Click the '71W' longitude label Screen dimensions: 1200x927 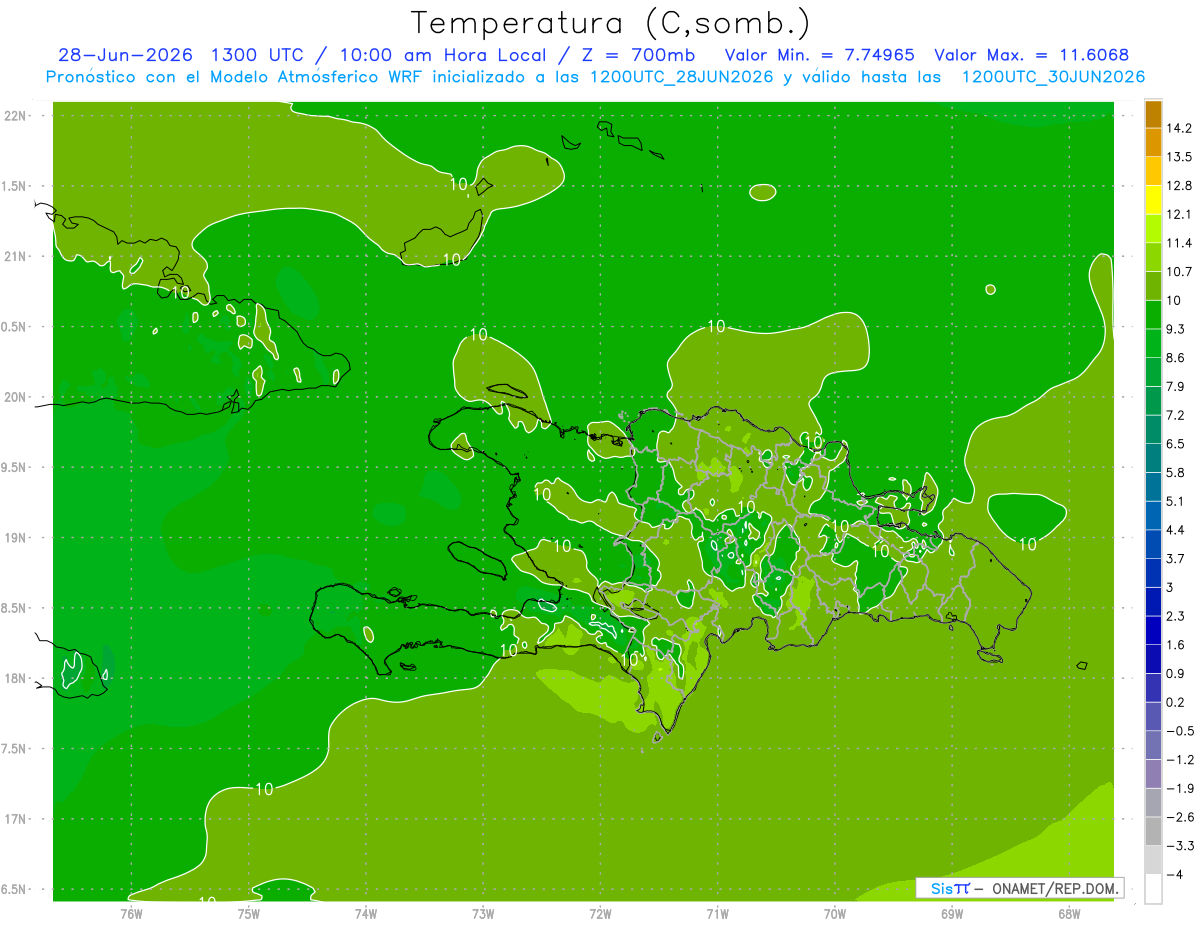(x=717, y=913)
